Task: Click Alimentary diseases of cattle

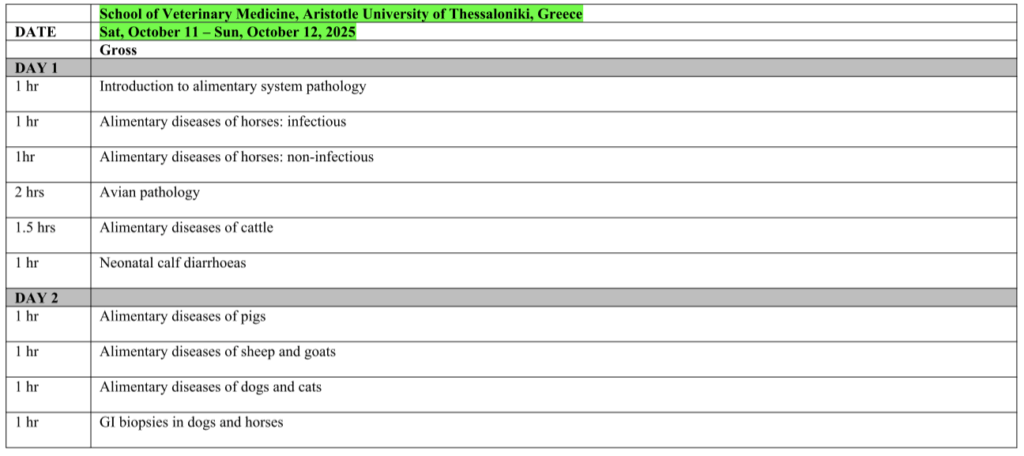Action: 186,227
